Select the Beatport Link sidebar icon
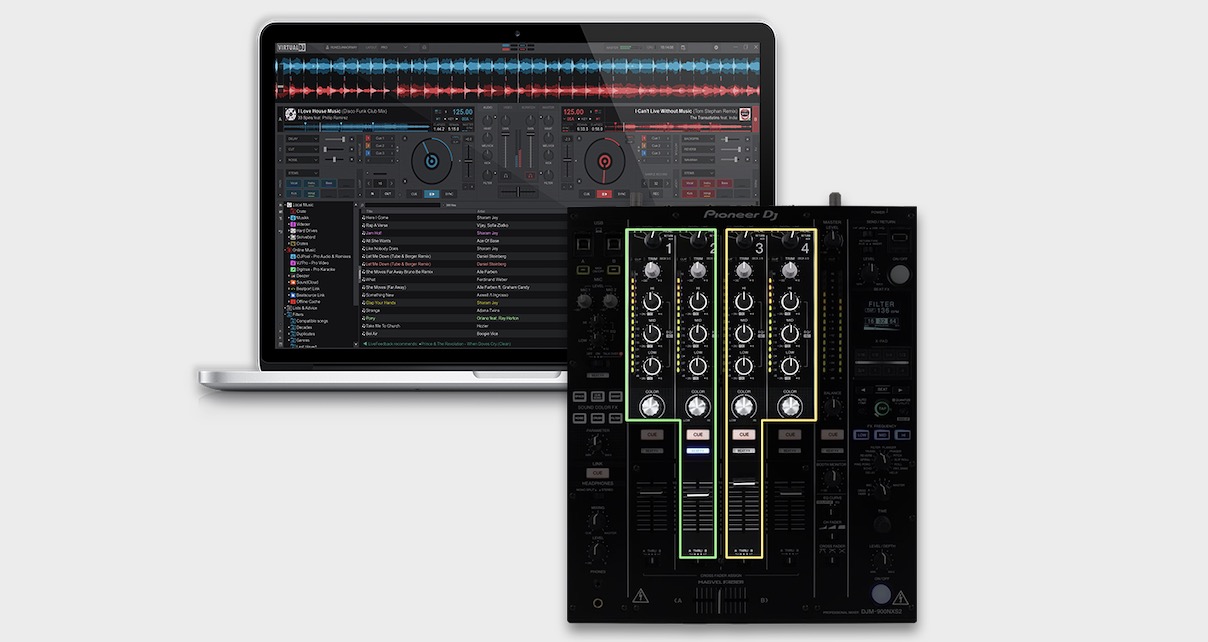The height and width of the screenshot is (642, 1208). click(x=295, y=290)
